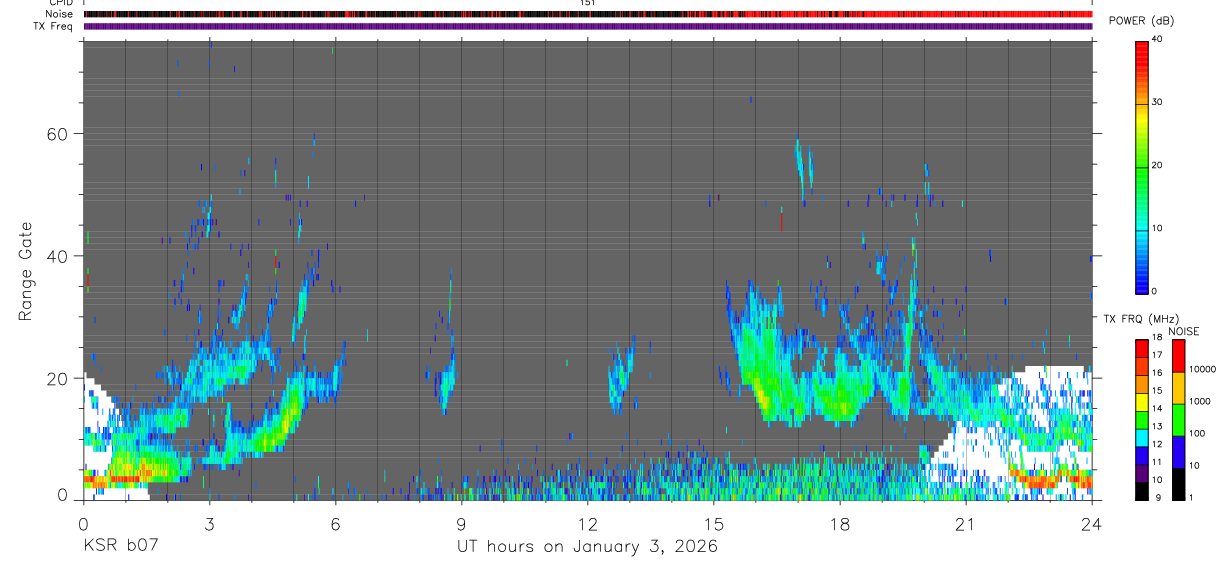Click the 21 UT hour tick label
This screenshot has width=1228, height=567.
(965, 523)
